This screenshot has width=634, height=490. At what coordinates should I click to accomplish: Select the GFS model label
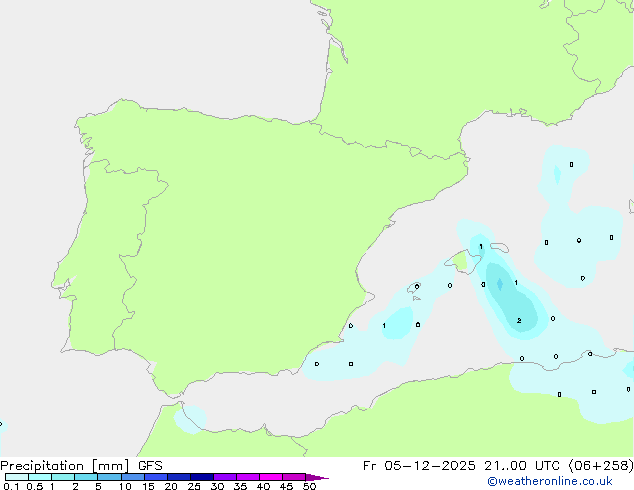point(150,466)
